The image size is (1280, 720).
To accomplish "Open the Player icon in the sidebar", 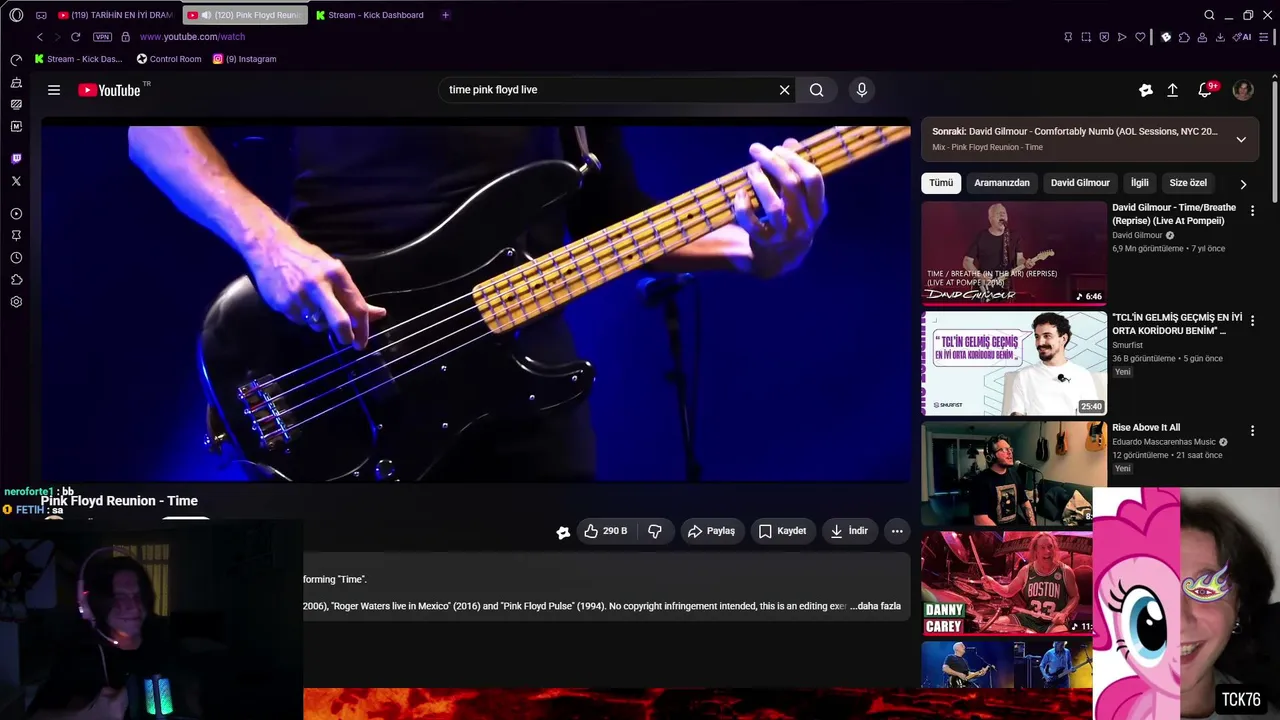I will (16, 213).
